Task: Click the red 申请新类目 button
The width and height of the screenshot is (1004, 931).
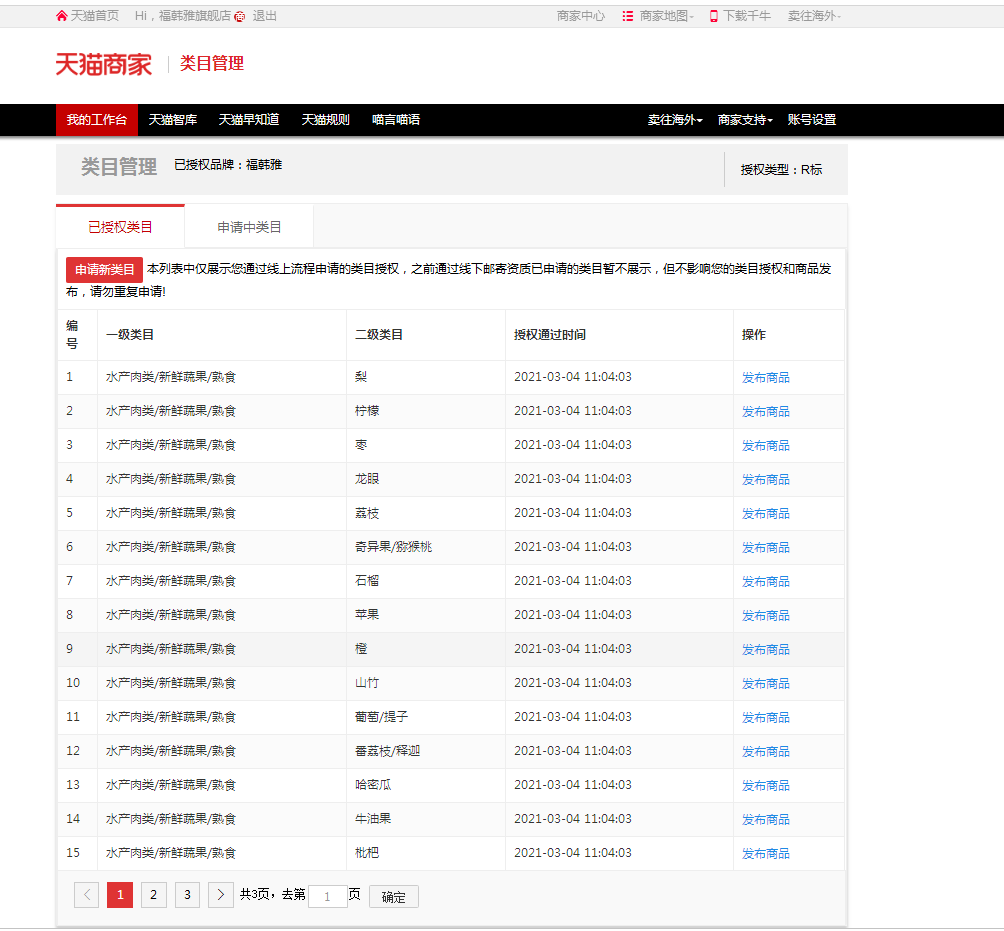Action: [x=104, y=270]
